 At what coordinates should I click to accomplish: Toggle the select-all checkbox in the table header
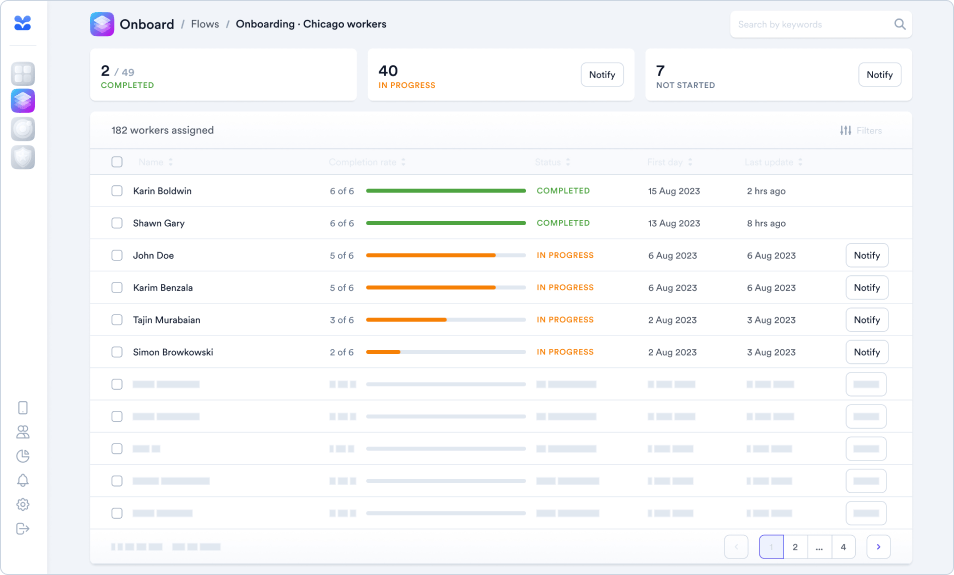[x=117, y=162]
